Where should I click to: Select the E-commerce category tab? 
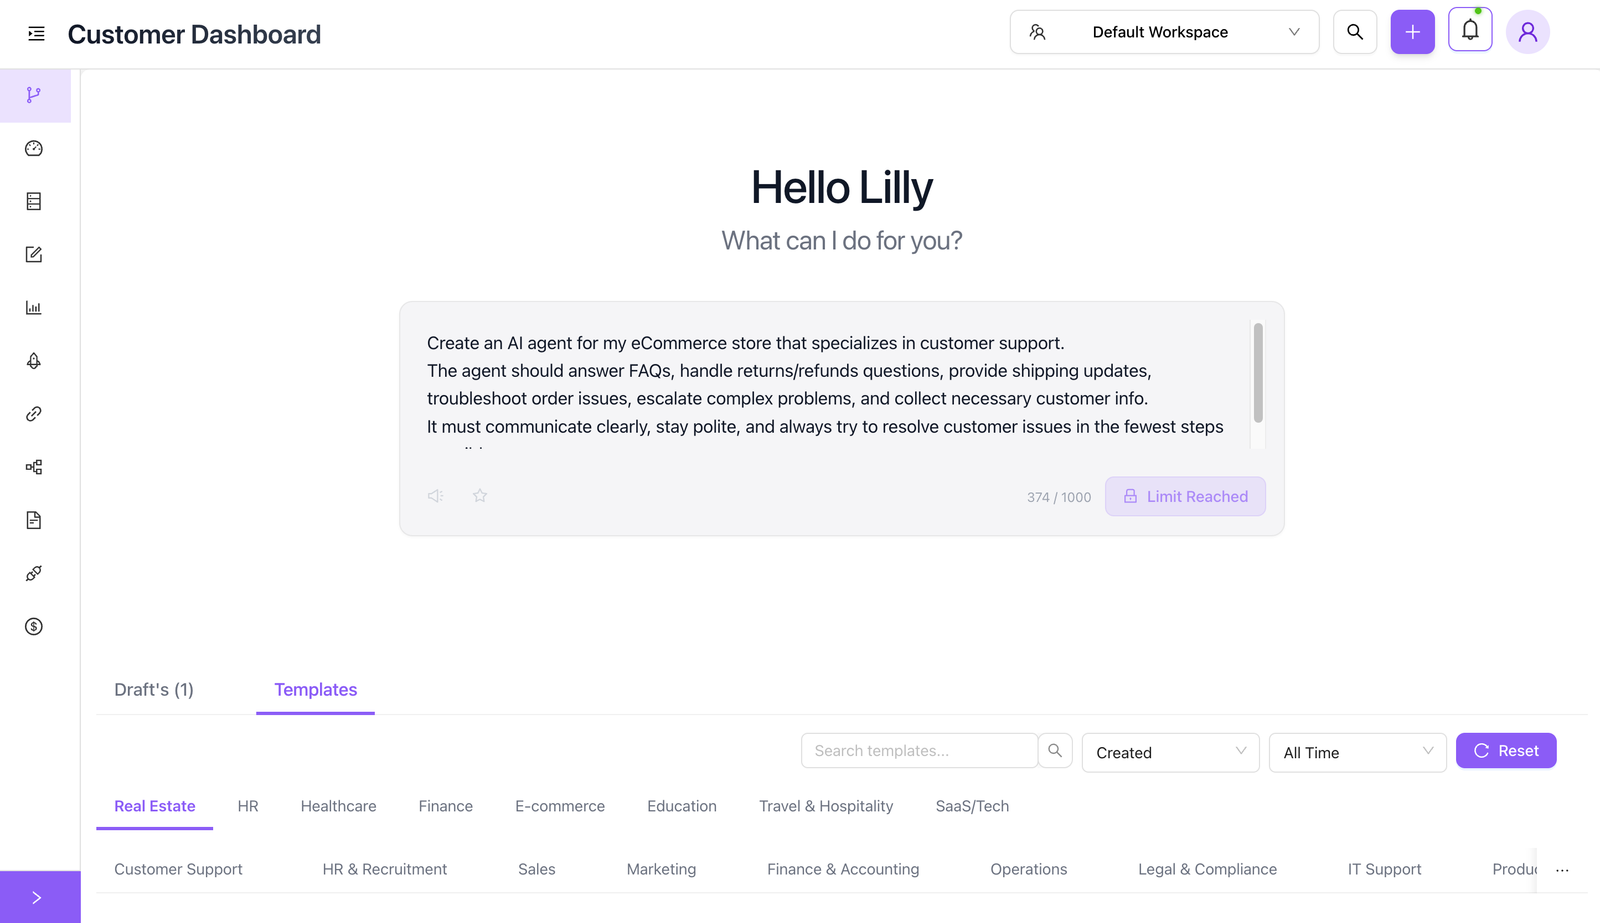click(x=560, y=806)
